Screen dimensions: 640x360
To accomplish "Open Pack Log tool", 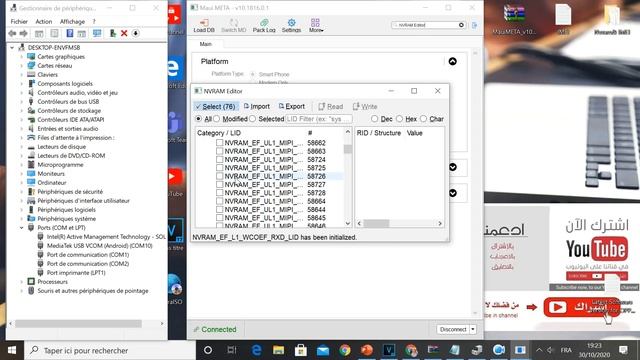I will (x=264, y=25).
